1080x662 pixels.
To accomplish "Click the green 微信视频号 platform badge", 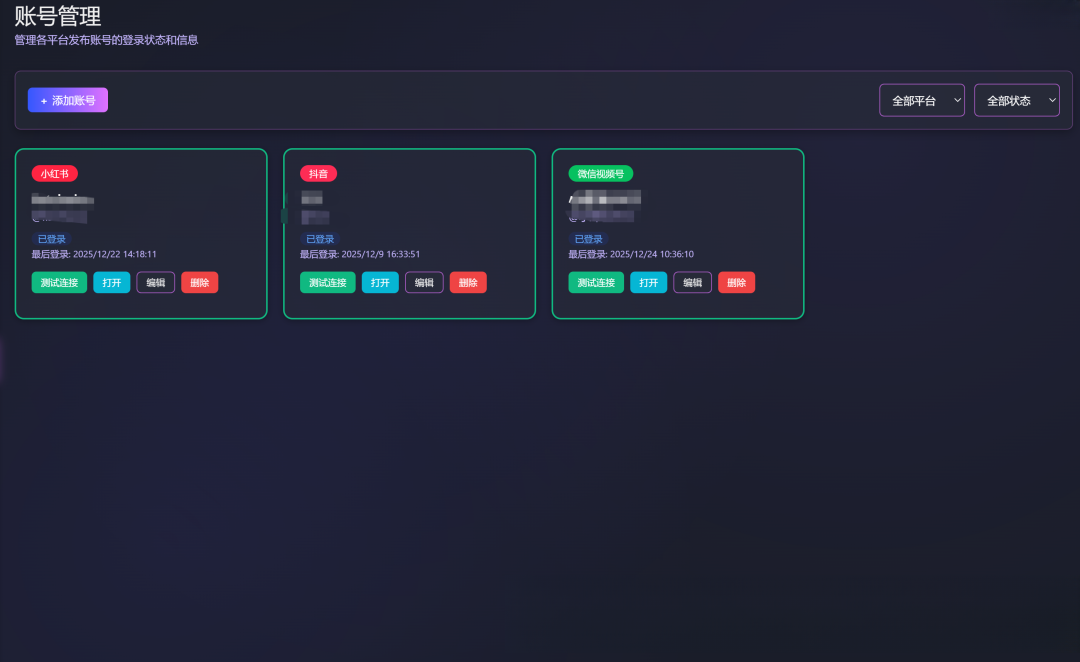I will [x=600, y=174].
